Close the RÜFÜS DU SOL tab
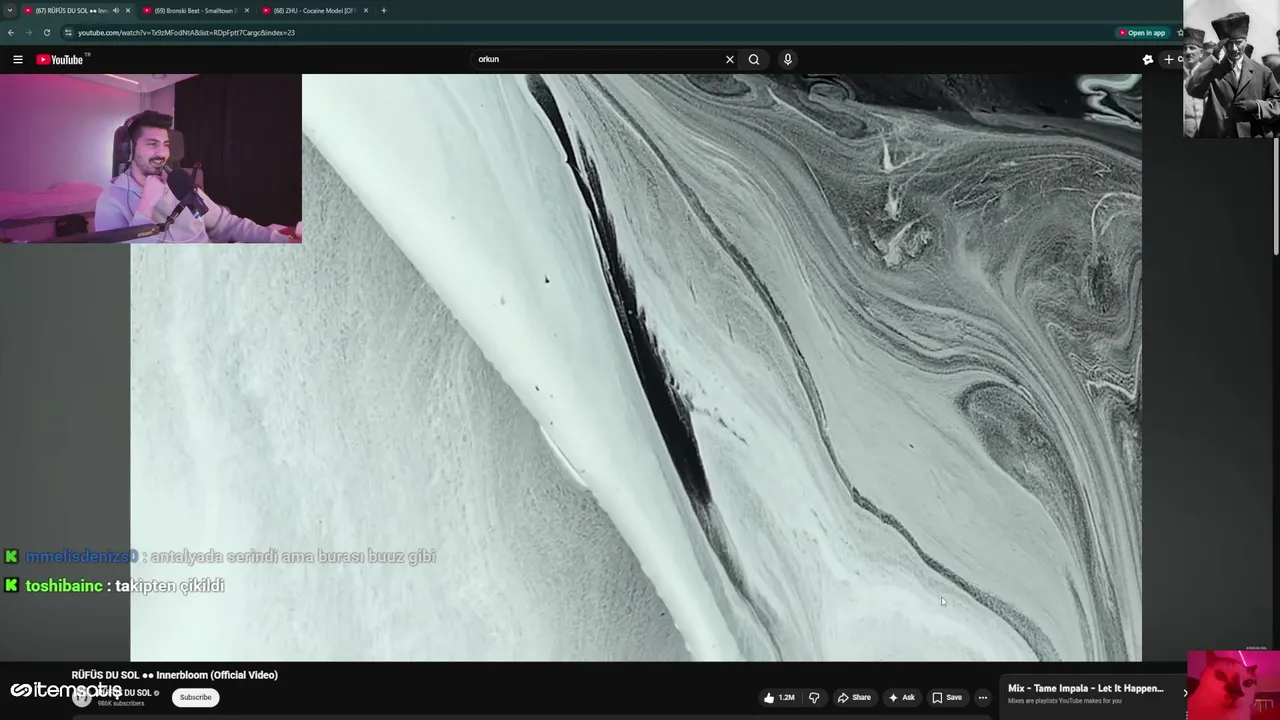1280x720 pixels. coord(128,10)
